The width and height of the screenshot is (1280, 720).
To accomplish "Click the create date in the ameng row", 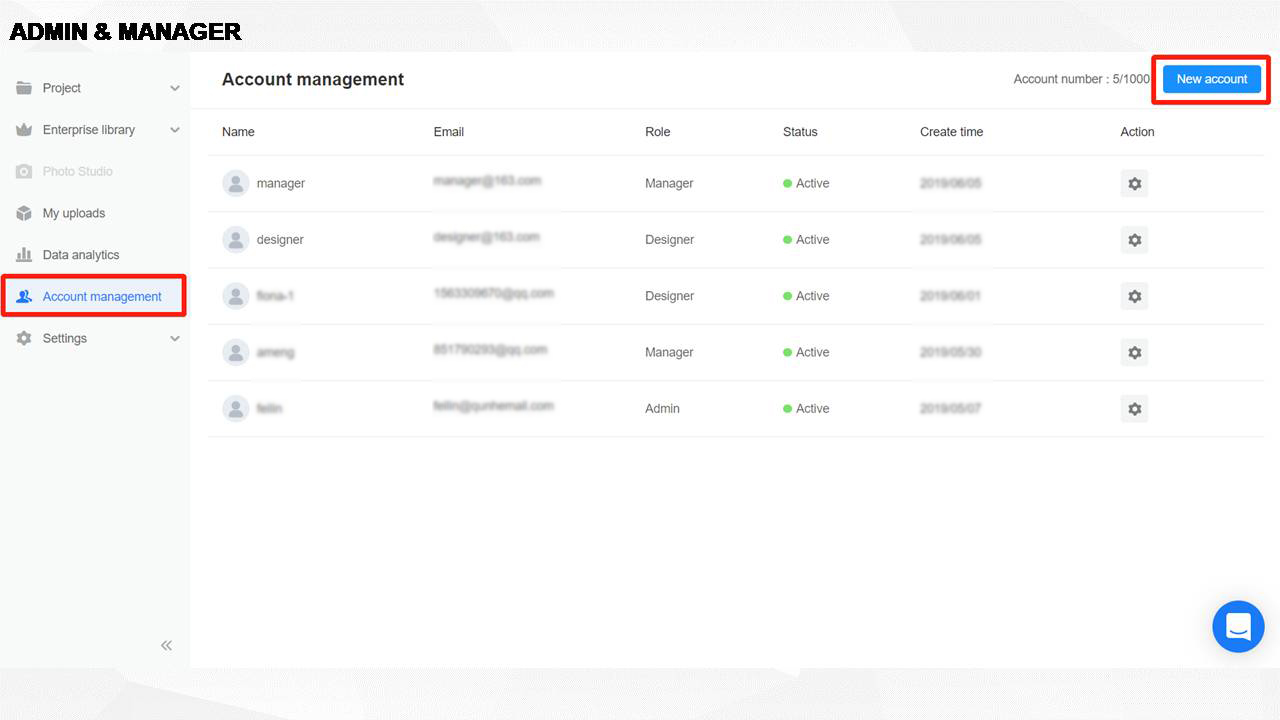I will (951, 352).
